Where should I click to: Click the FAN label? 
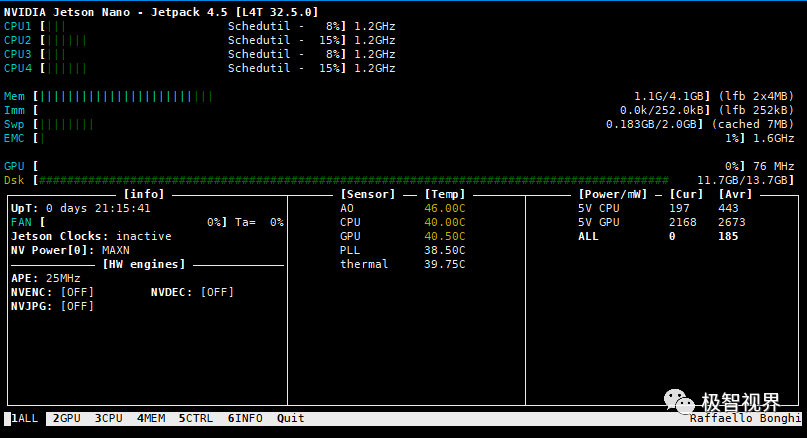tap(21, 222)
